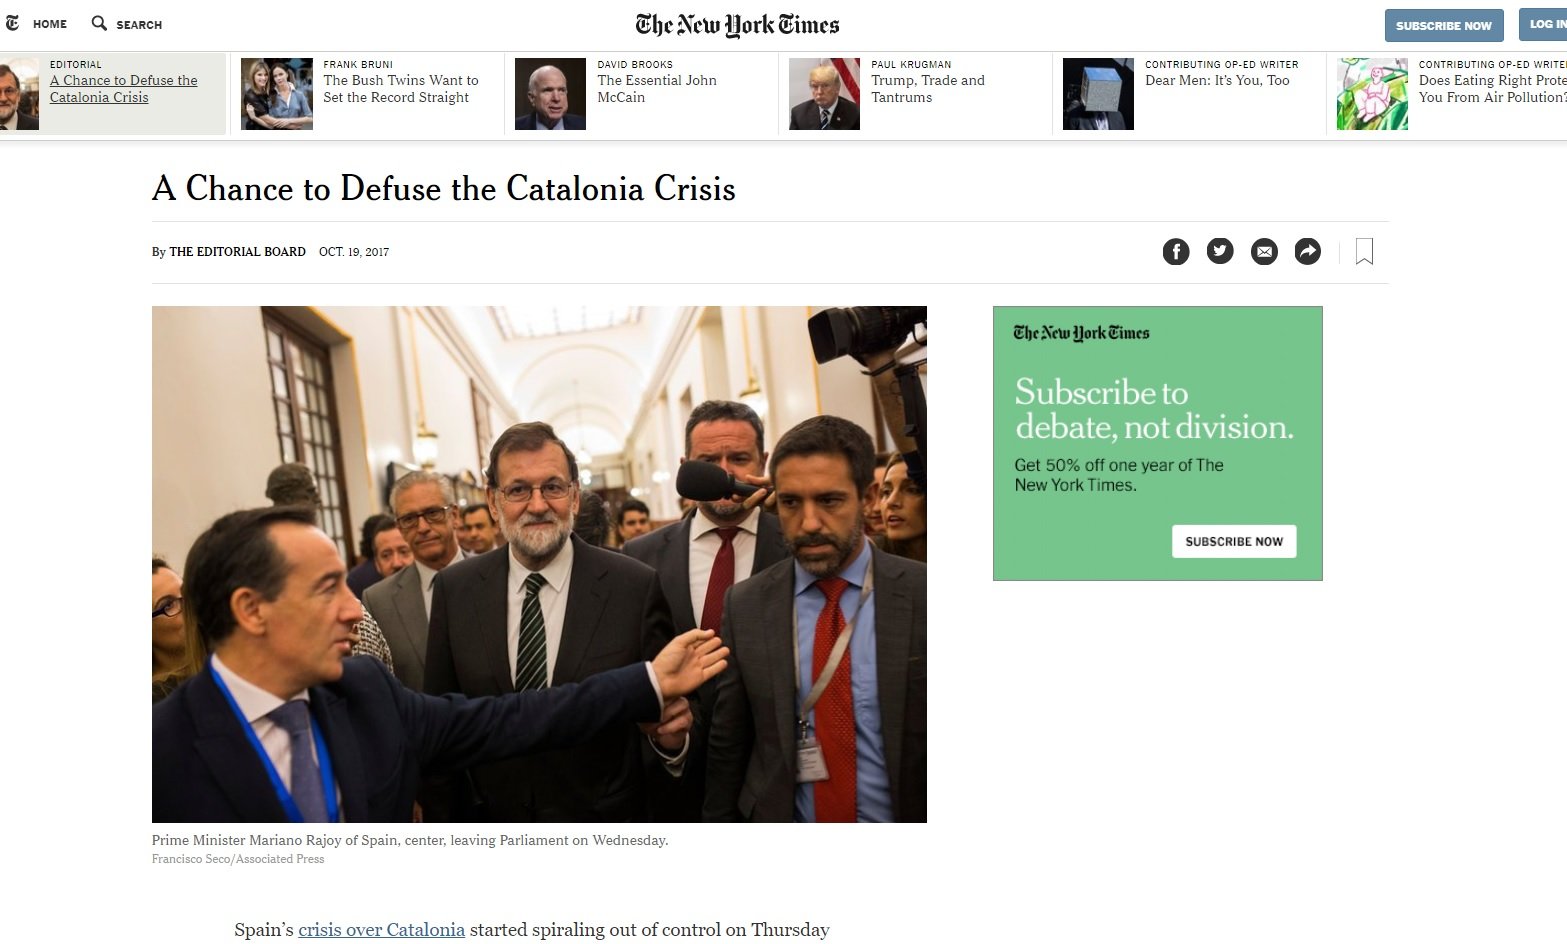Go to The New York Times masthead logo
Viewport: 1567px width, 944px height.
pos(737,25)
